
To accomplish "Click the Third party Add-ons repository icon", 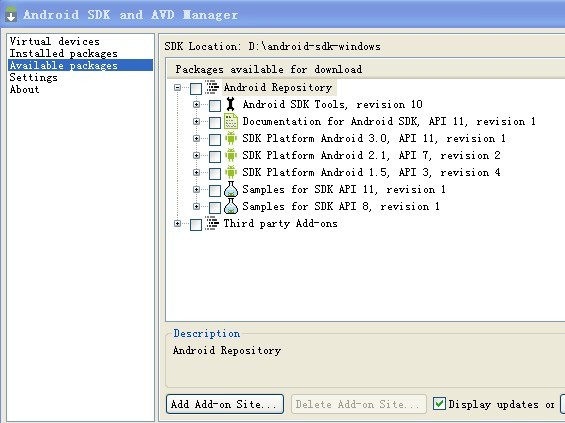I will 212,223.
